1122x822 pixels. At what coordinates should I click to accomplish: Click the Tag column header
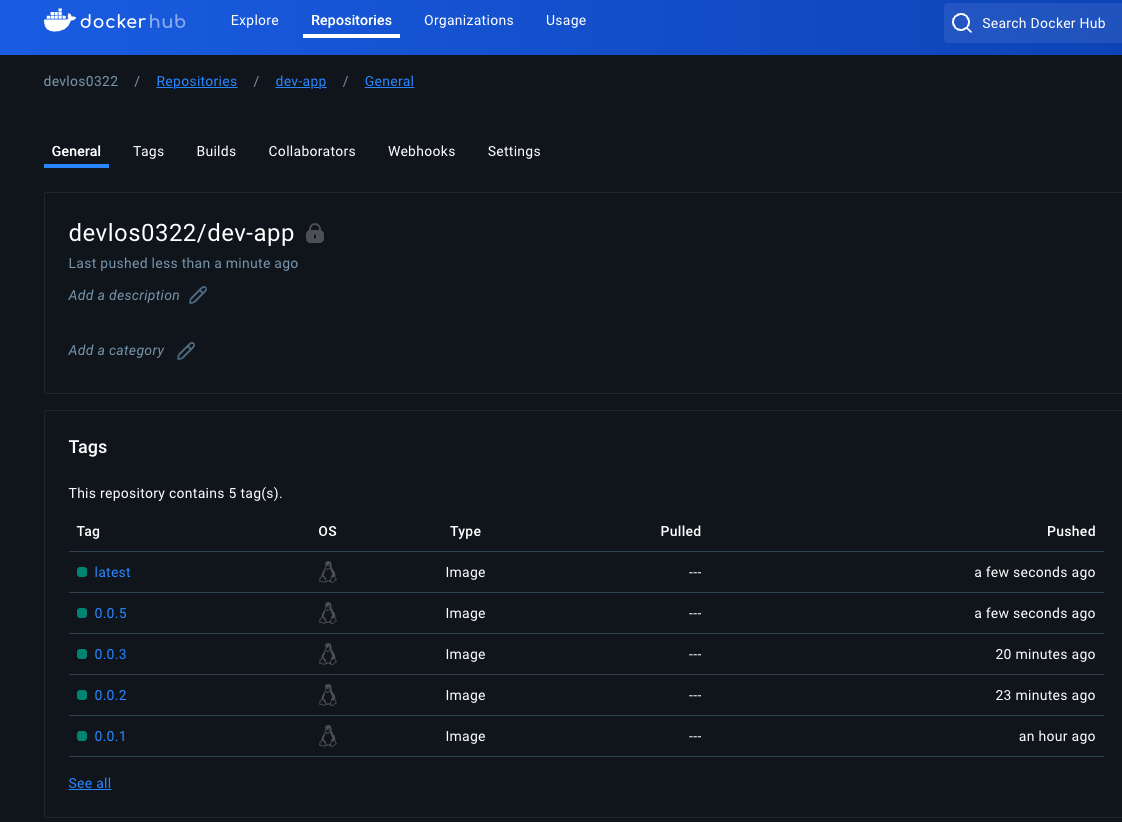tap(88, 532)
